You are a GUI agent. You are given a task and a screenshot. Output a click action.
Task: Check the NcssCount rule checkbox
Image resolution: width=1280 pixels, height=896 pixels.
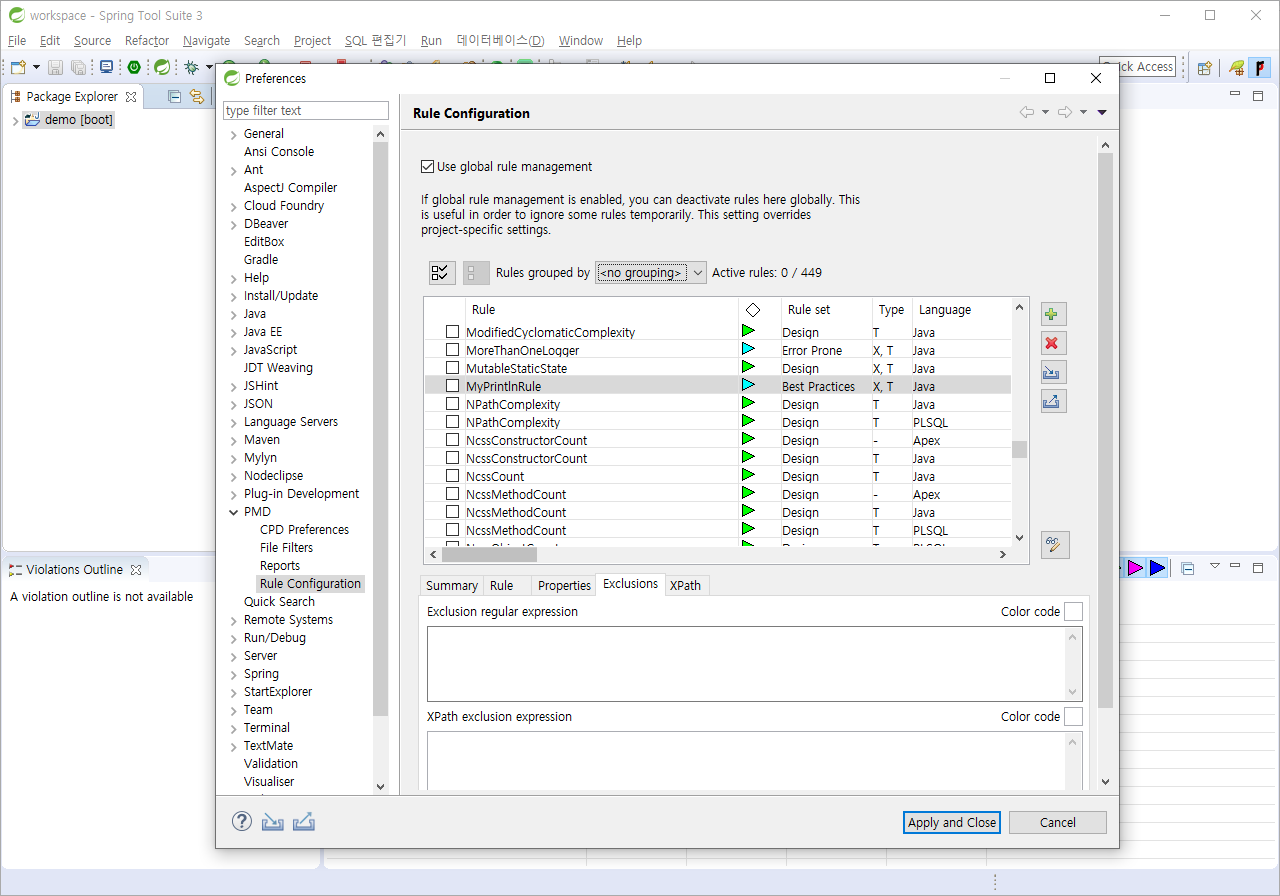tap(453, 476)
